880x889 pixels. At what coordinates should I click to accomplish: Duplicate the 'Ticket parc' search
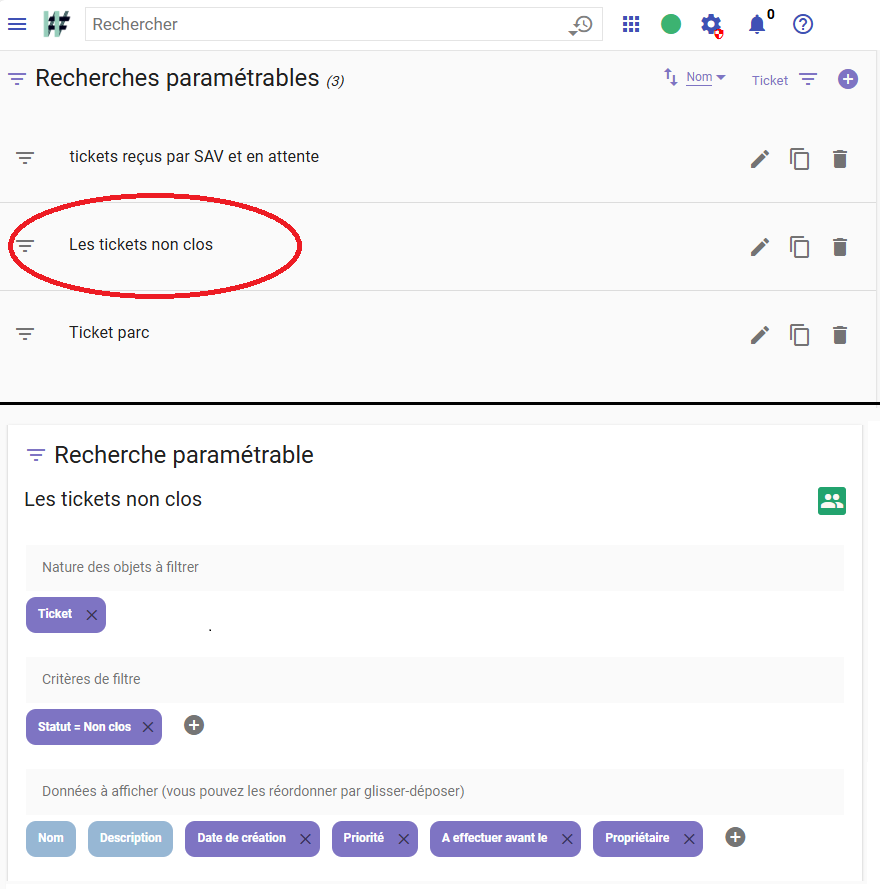pos(800,335)
